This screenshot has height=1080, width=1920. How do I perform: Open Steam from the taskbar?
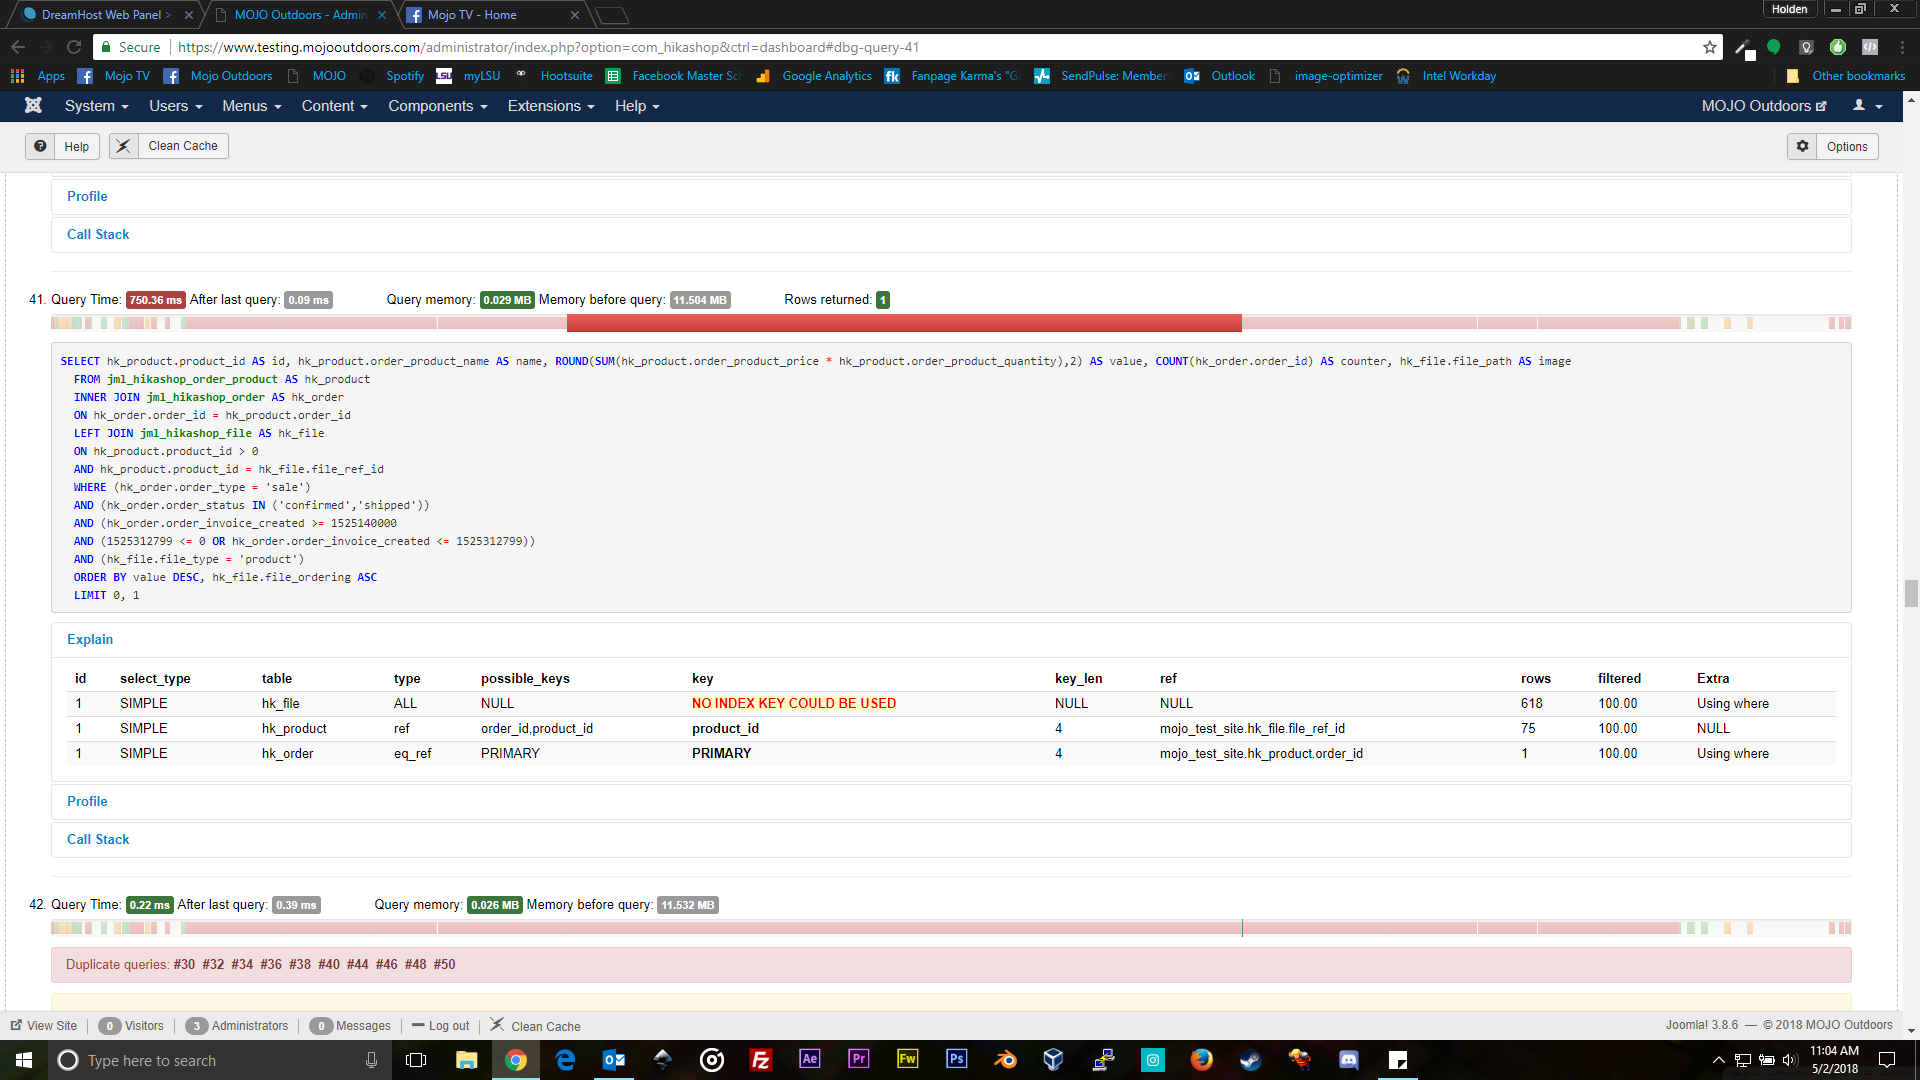click(1250, 1060)
